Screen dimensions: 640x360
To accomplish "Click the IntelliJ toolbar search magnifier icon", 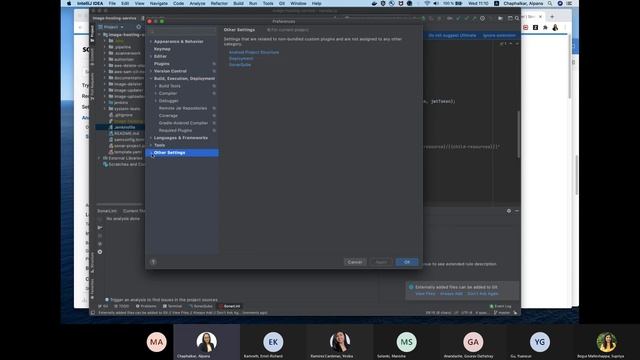I will (x=517, y=18).
